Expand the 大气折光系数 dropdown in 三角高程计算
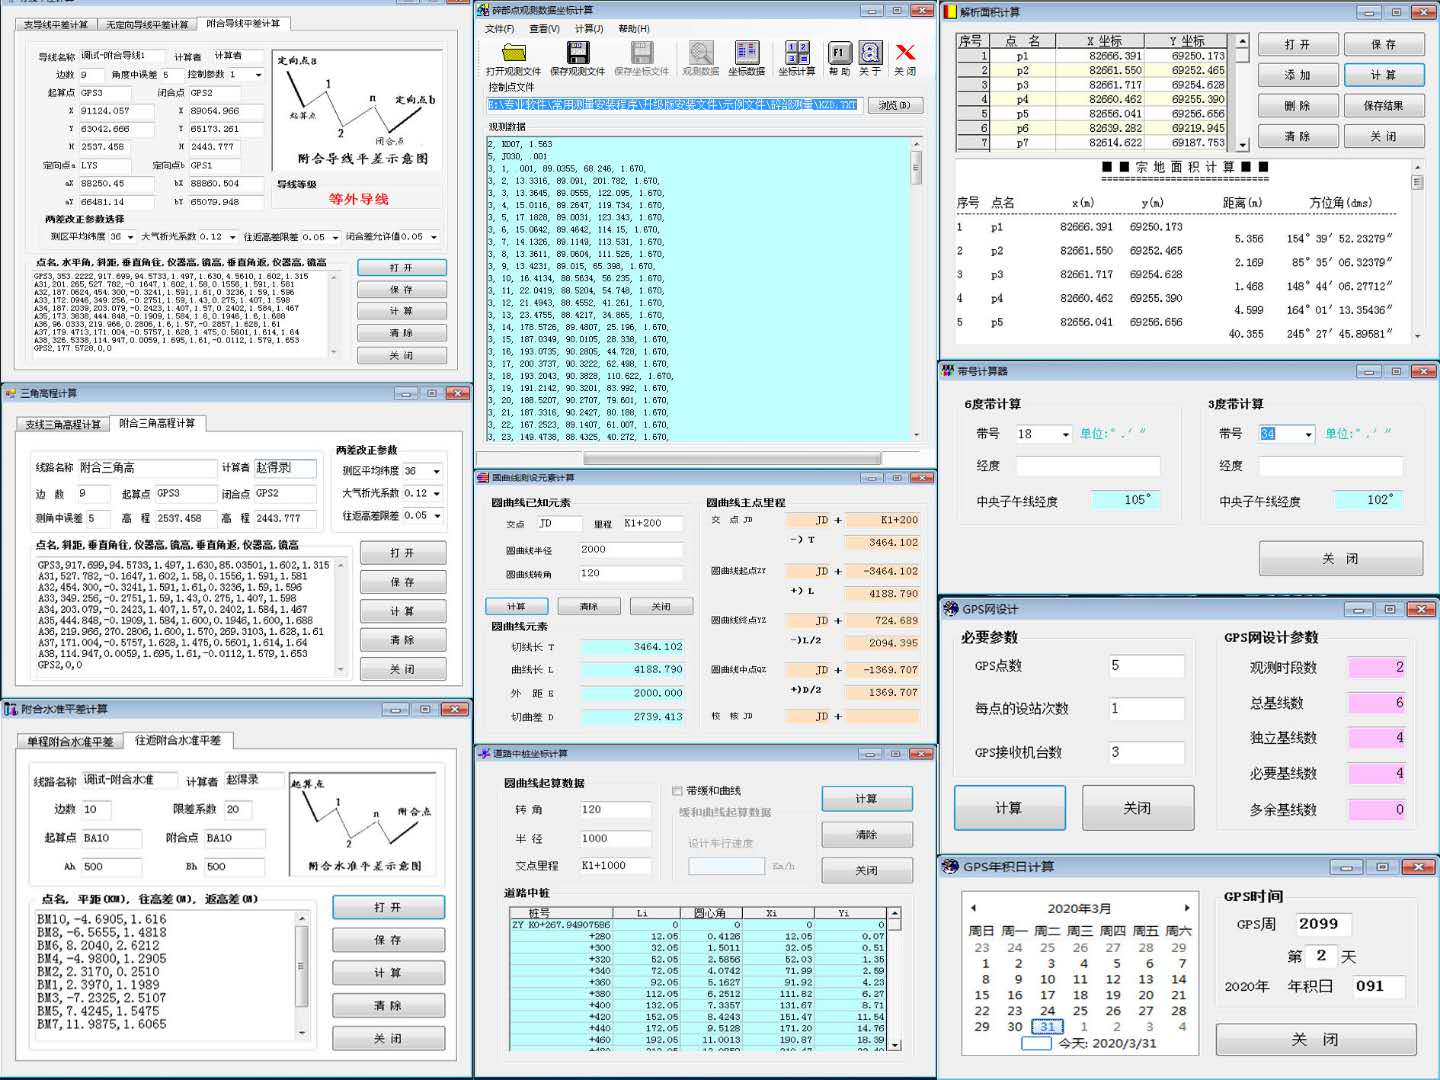Image resolution: width=1440 pixels, height=1080 pixels. click(x=436, y=494)
